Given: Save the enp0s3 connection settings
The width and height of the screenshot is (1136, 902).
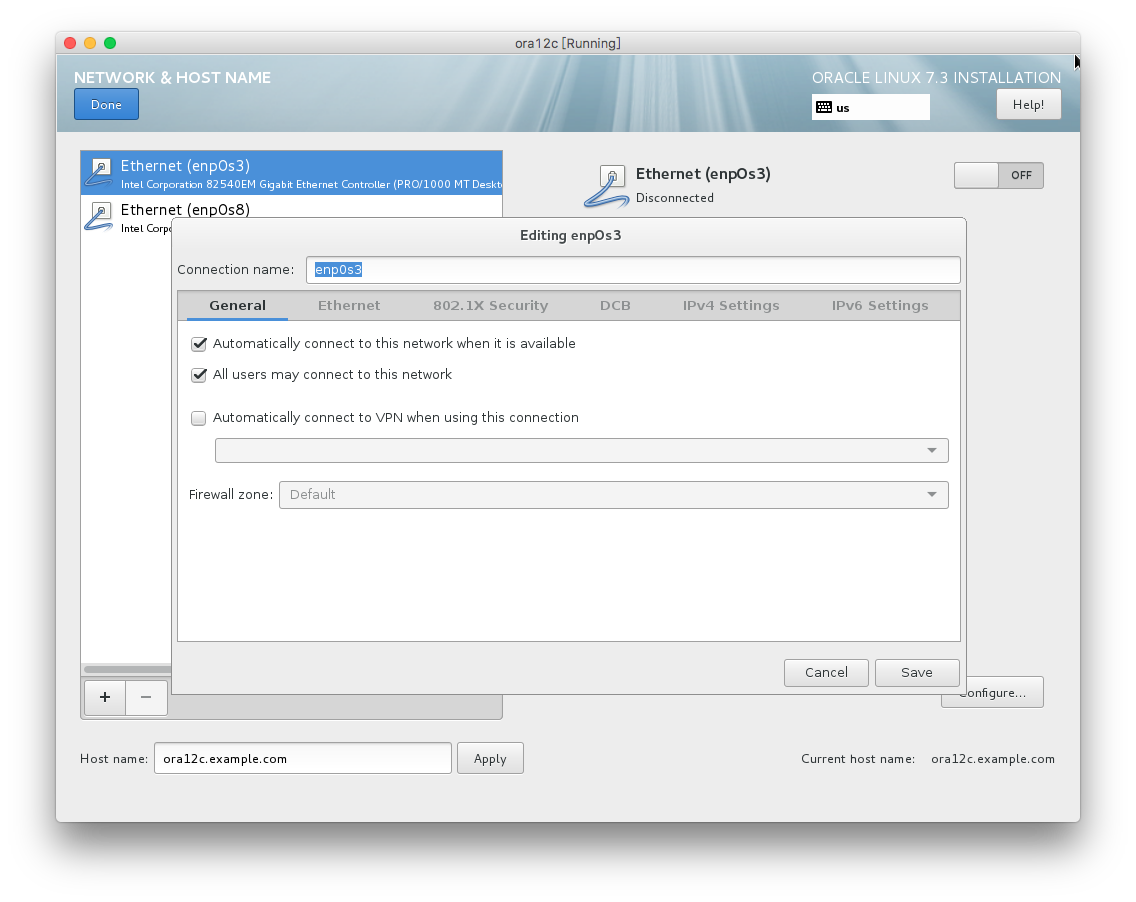Looking at the screenshot, I should coord(916,672).
